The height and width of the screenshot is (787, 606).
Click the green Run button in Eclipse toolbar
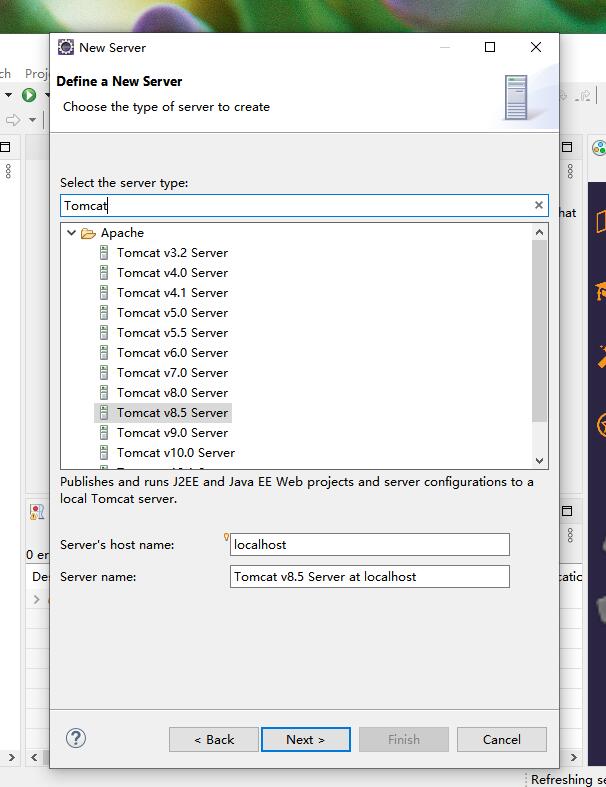29,94
